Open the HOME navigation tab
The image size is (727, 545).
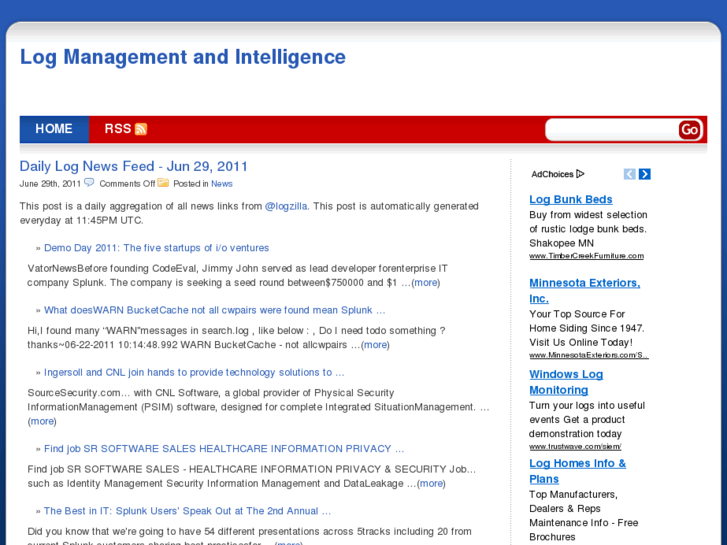[x=54, y=129]
